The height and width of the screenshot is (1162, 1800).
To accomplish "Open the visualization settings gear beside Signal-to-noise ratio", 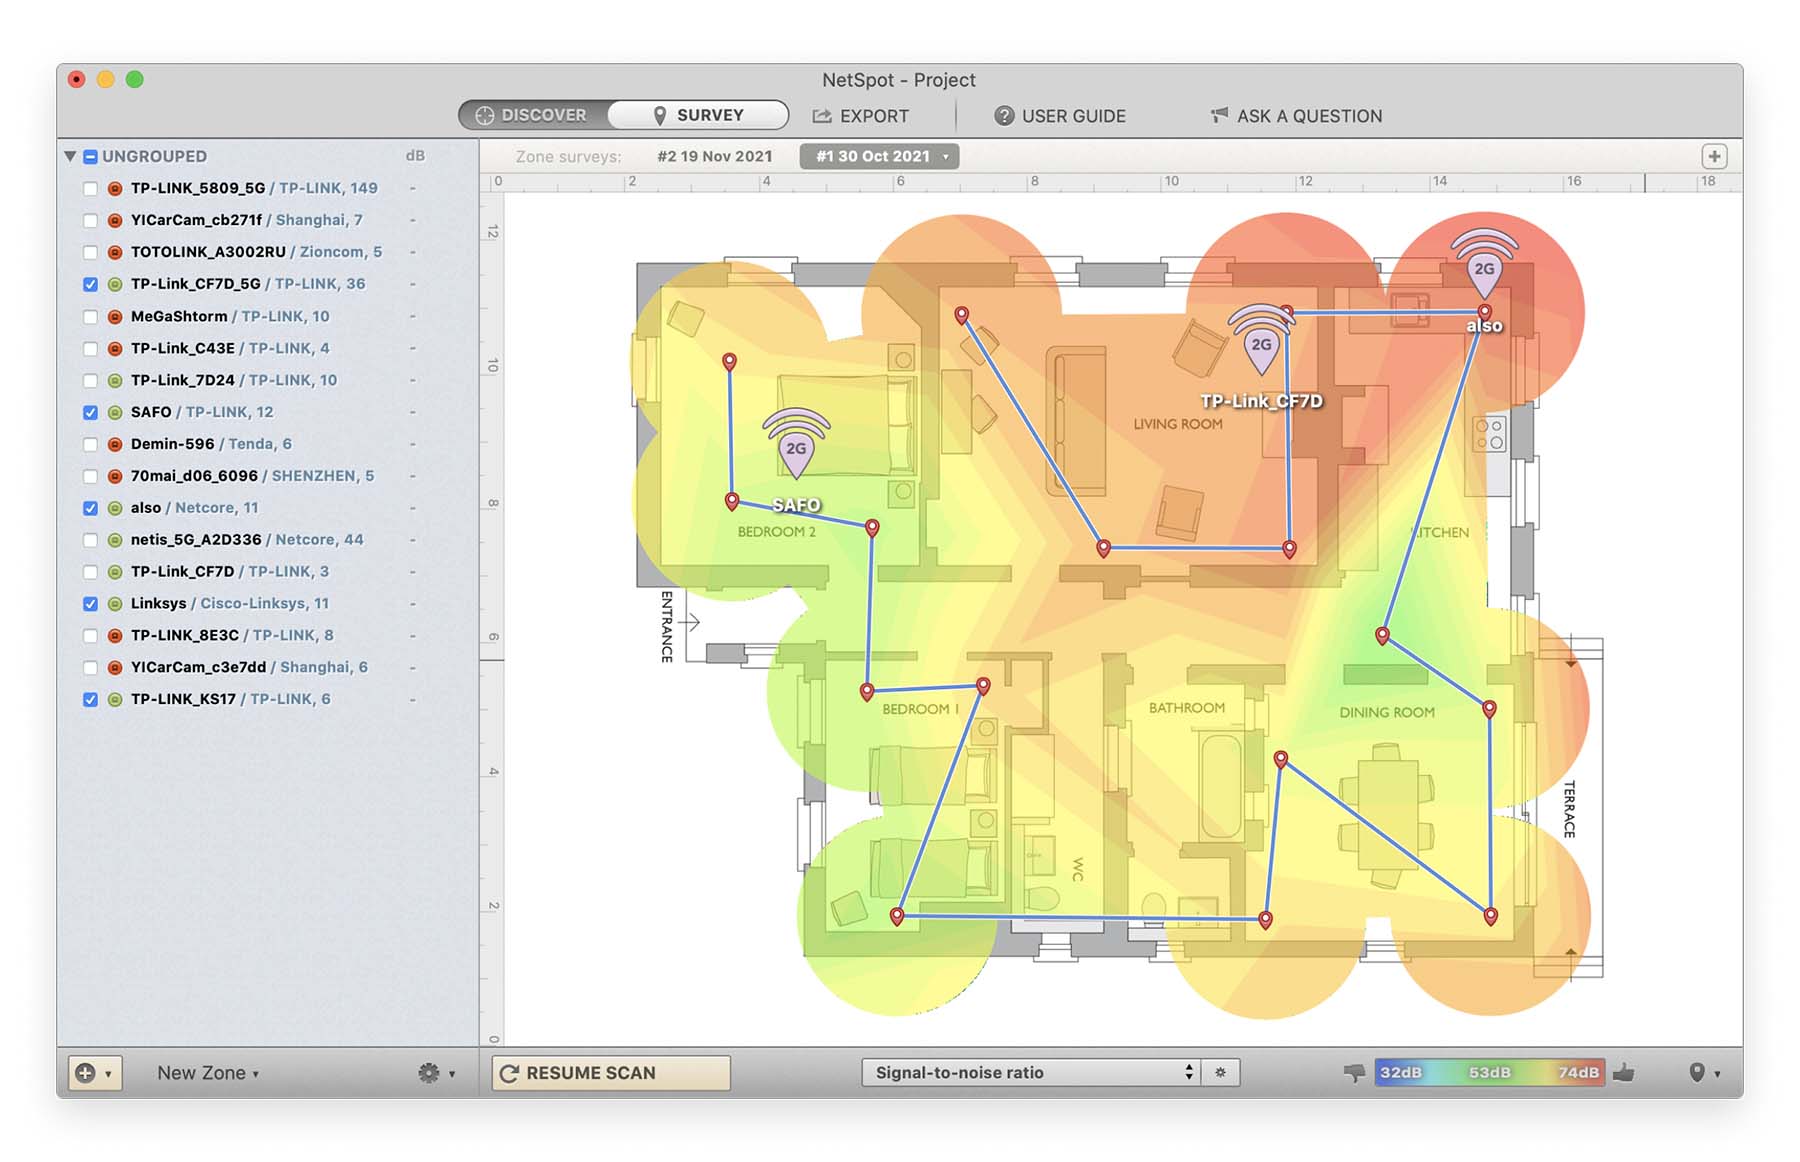I will pos(1220,1072).
